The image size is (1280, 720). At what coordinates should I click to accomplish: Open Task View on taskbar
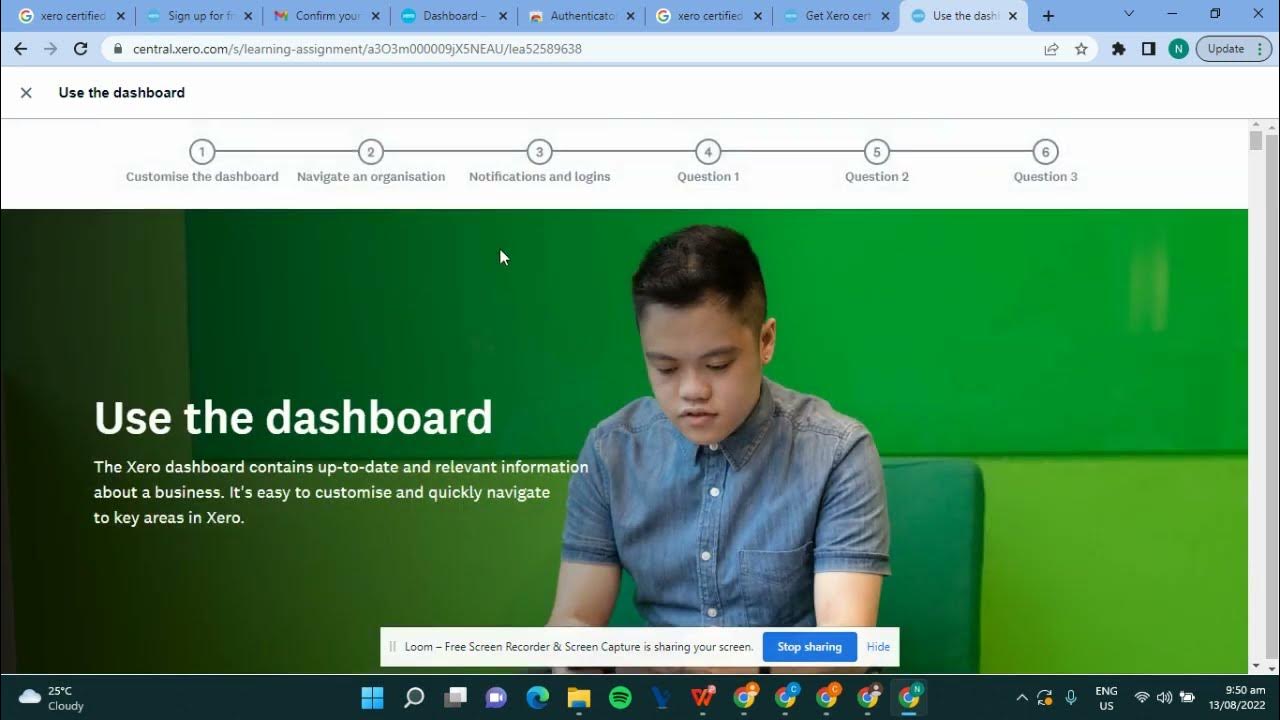pyautogui.click(x=456, y=697)
